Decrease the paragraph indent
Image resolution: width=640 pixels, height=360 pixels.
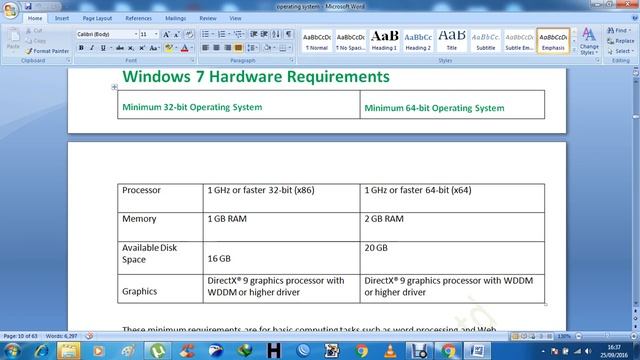point(253,34)
